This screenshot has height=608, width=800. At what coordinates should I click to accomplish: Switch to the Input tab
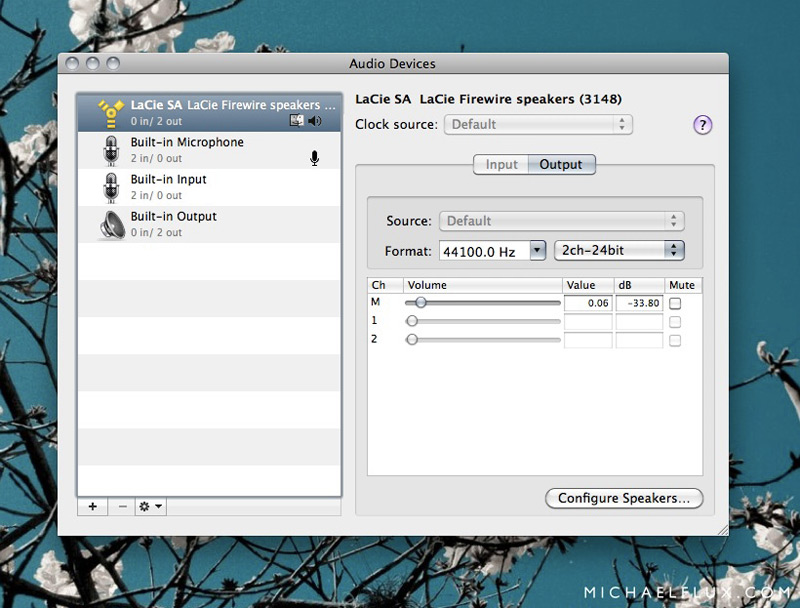501,164
